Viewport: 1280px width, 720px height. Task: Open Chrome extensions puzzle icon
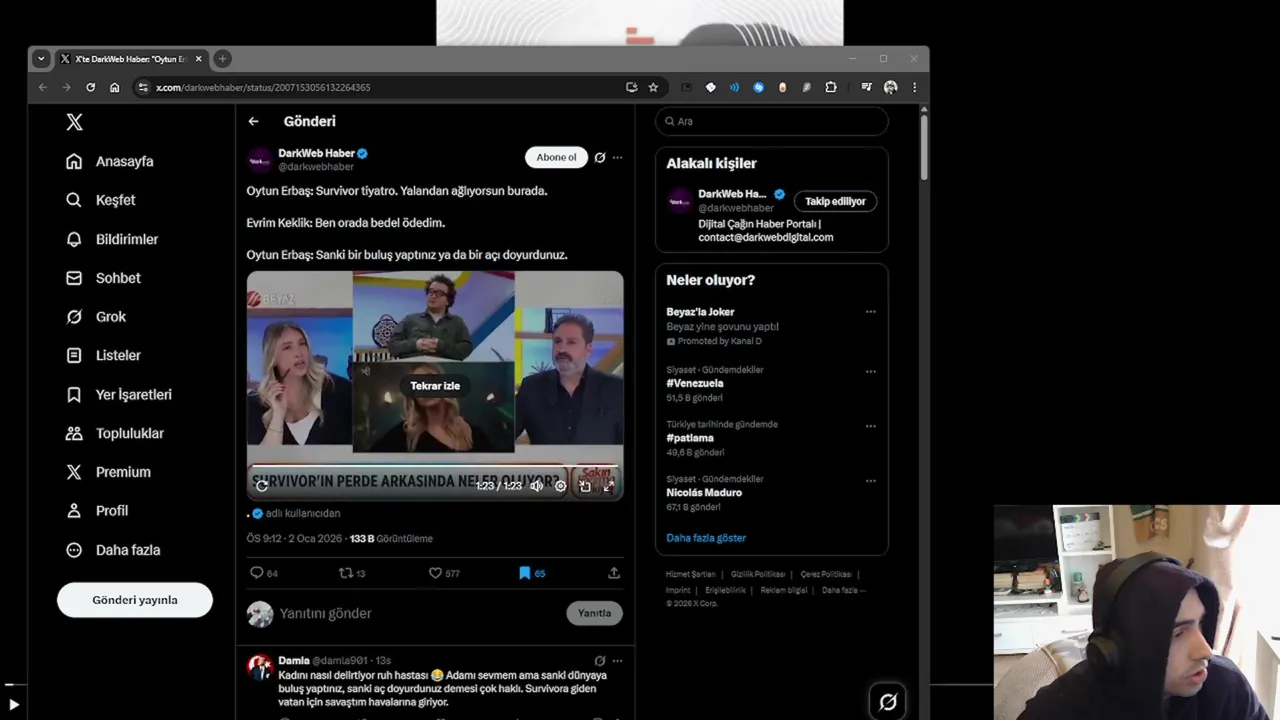831,87
